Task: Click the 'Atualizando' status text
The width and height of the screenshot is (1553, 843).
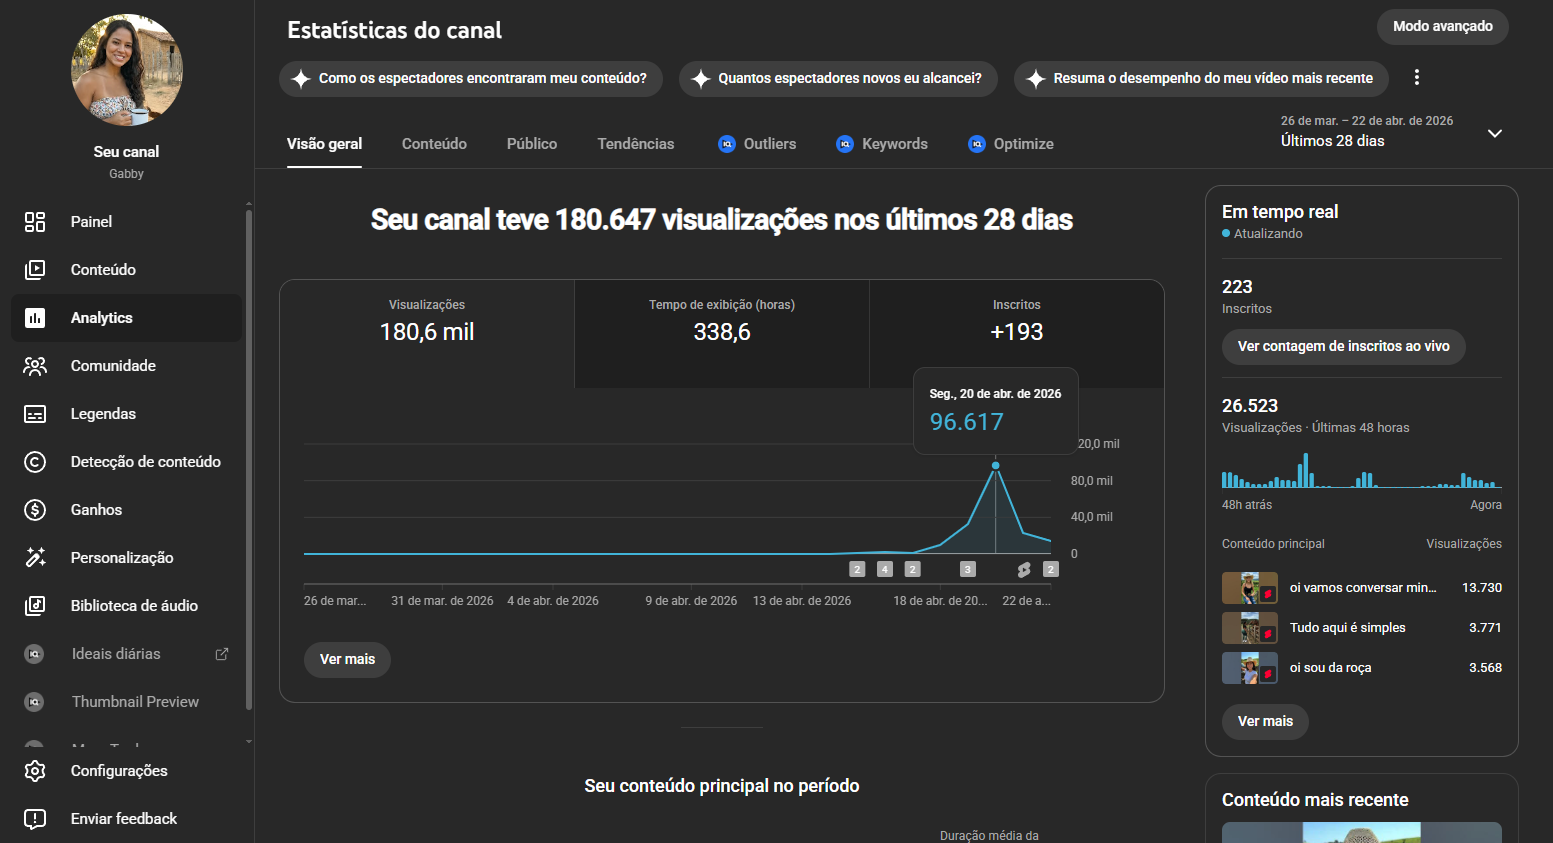Action: 1268,234
